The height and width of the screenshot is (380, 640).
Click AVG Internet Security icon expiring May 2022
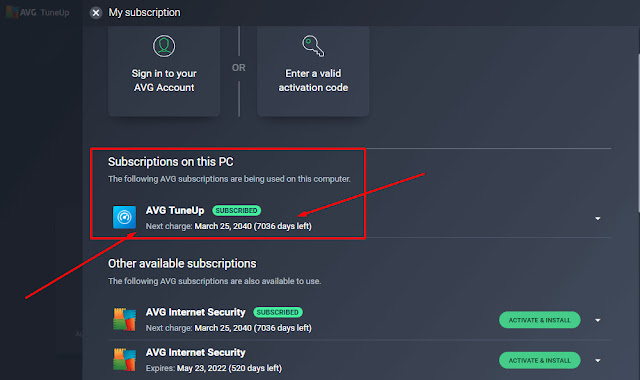[124, 360]
